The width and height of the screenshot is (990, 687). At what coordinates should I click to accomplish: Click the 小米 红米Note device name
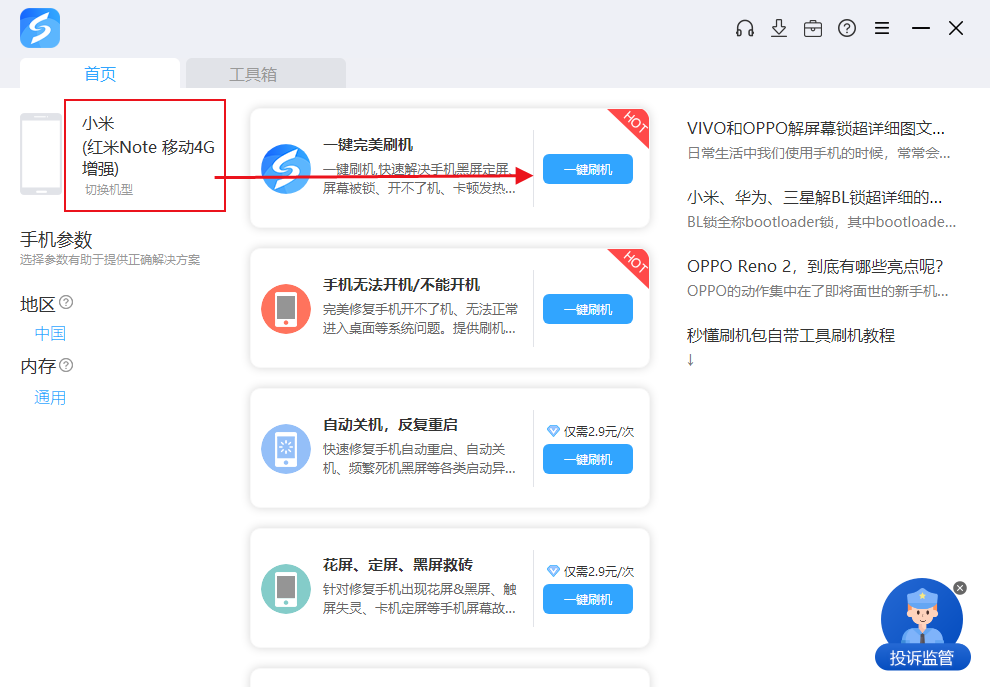tap(148, 146)
